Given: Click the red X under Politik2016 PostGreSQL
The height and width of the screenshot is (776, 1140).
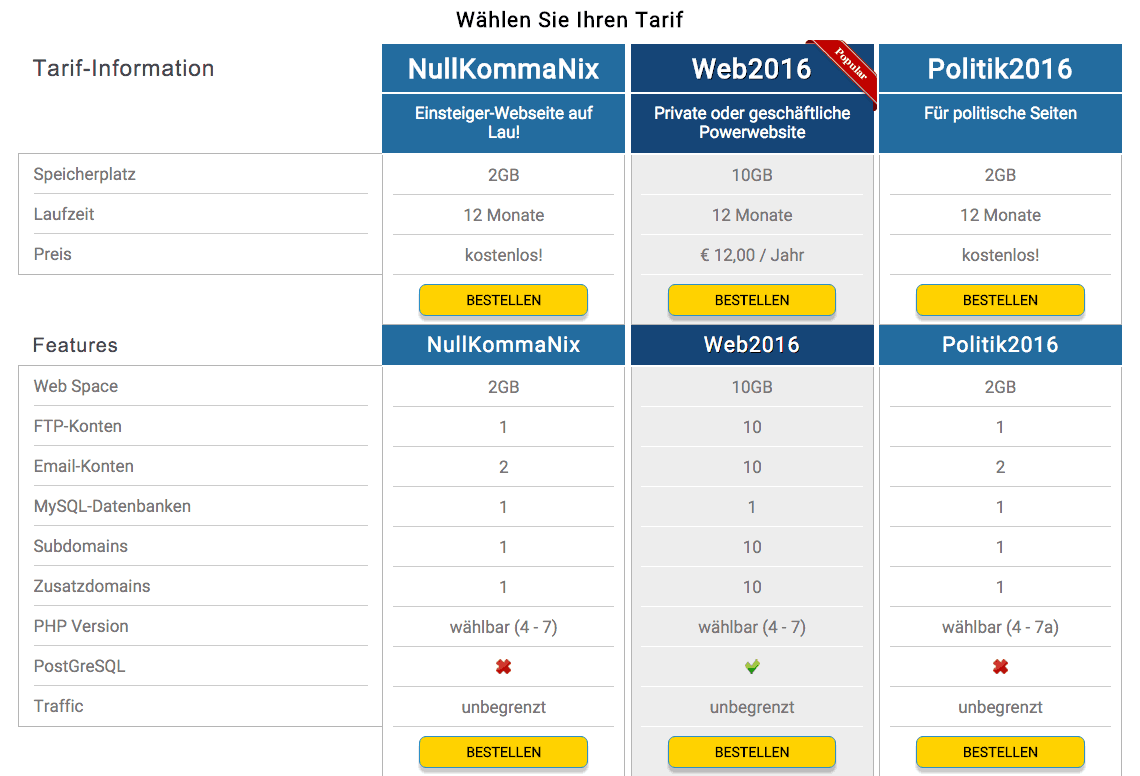Looking at the screenshot, I should click(1000, 667).
